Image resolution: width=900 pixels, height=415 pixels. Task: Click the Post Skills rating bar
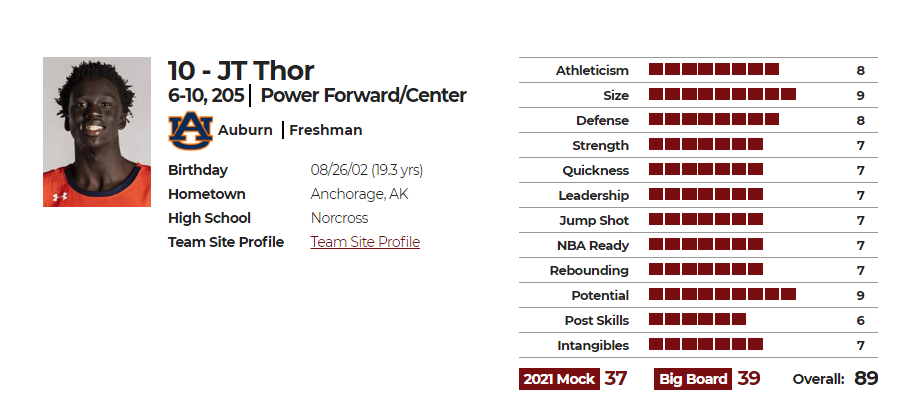[x=697, y=319]
